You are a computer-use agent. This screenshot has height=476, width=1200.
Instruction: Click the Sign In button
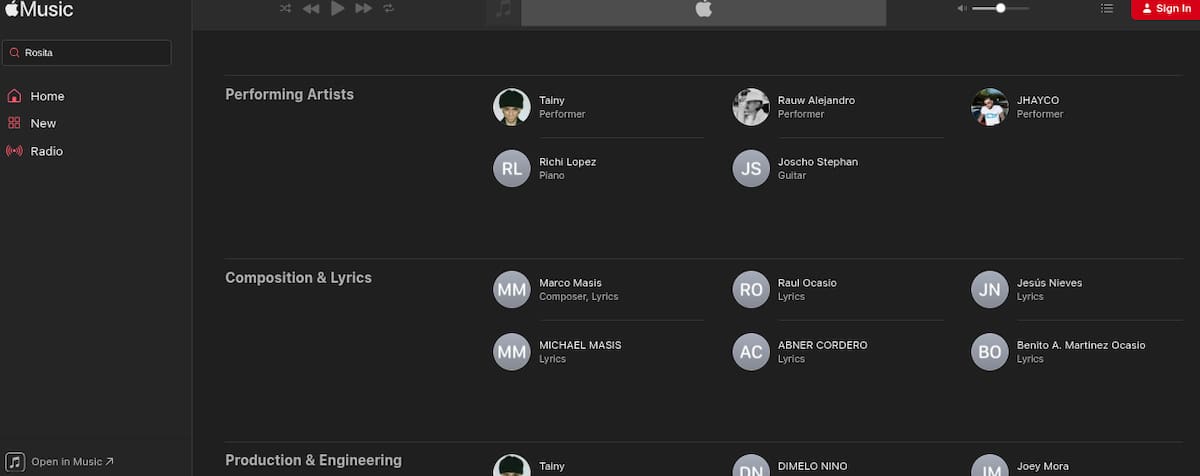pyautogui.click(x=1165, y=9)
